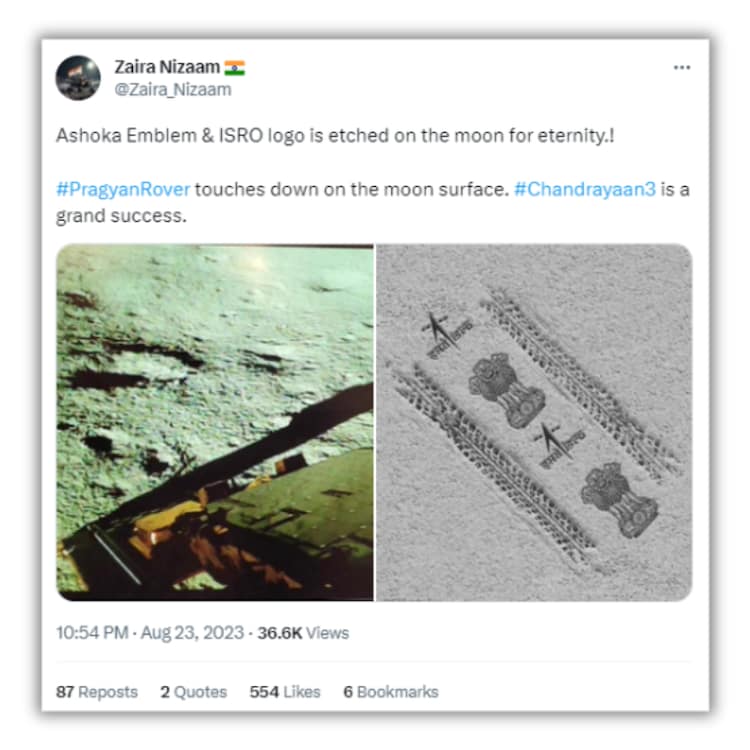Viewport: 750px width, 750px height.
Task: Click the 'grand success.' tweet text line
Action: click(121, 216)
